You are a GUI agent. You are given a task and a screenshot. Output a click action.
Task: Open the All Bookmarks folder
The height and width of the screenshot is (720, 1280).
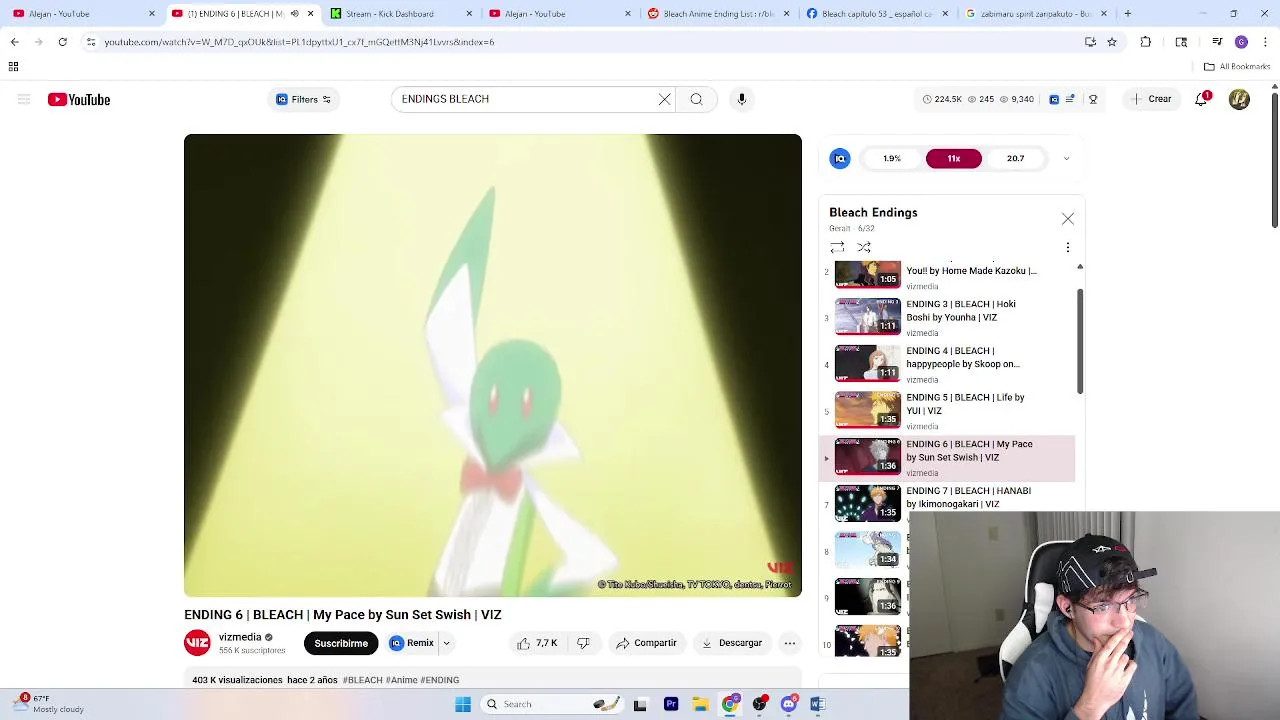1237,67
